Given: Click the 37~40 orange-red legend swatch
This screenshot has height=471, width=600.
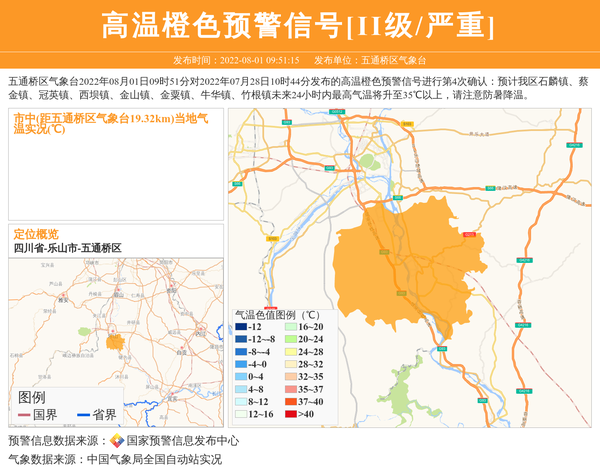Looking at the screenshot, I should point(289,401).
